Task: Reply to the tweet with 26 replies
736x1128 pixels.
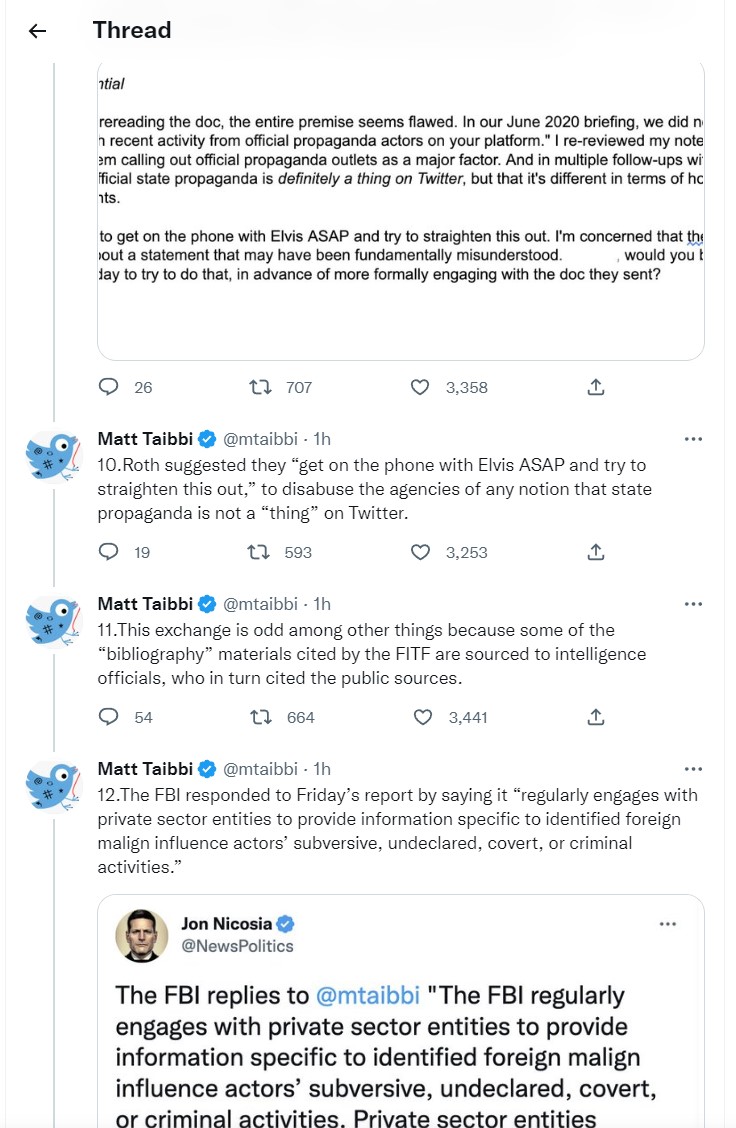Action: point(109,387)
